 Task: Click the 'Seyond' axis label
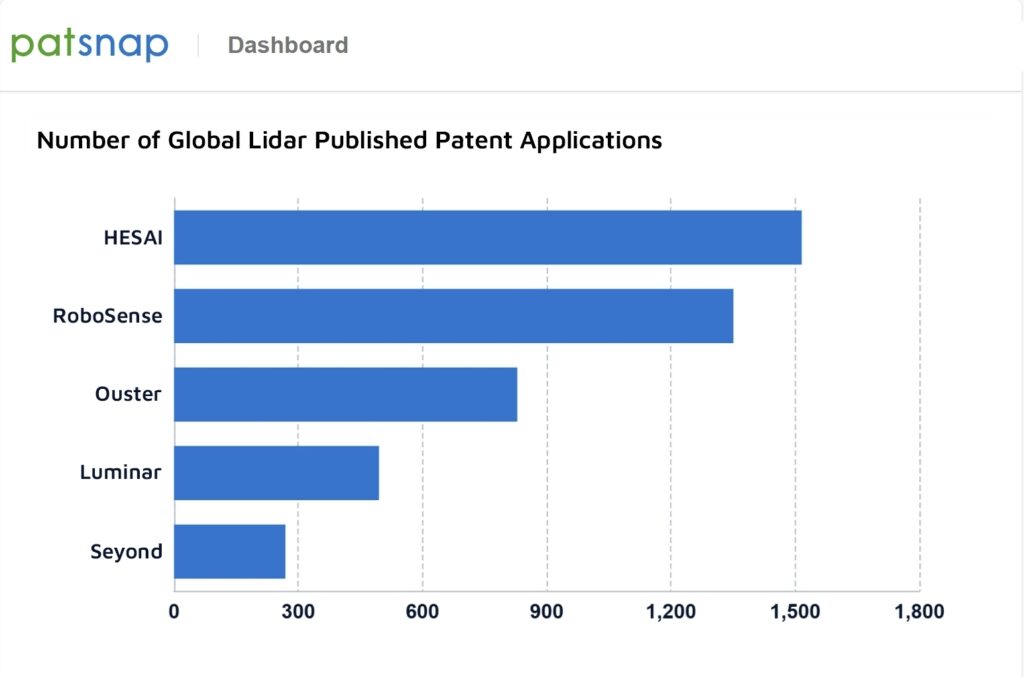point(127,552)
